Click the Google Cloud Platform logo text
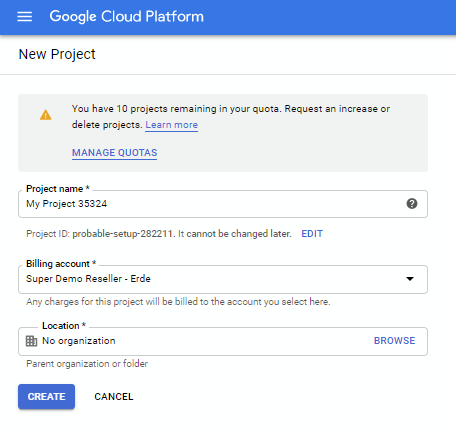 coord(127,17)
